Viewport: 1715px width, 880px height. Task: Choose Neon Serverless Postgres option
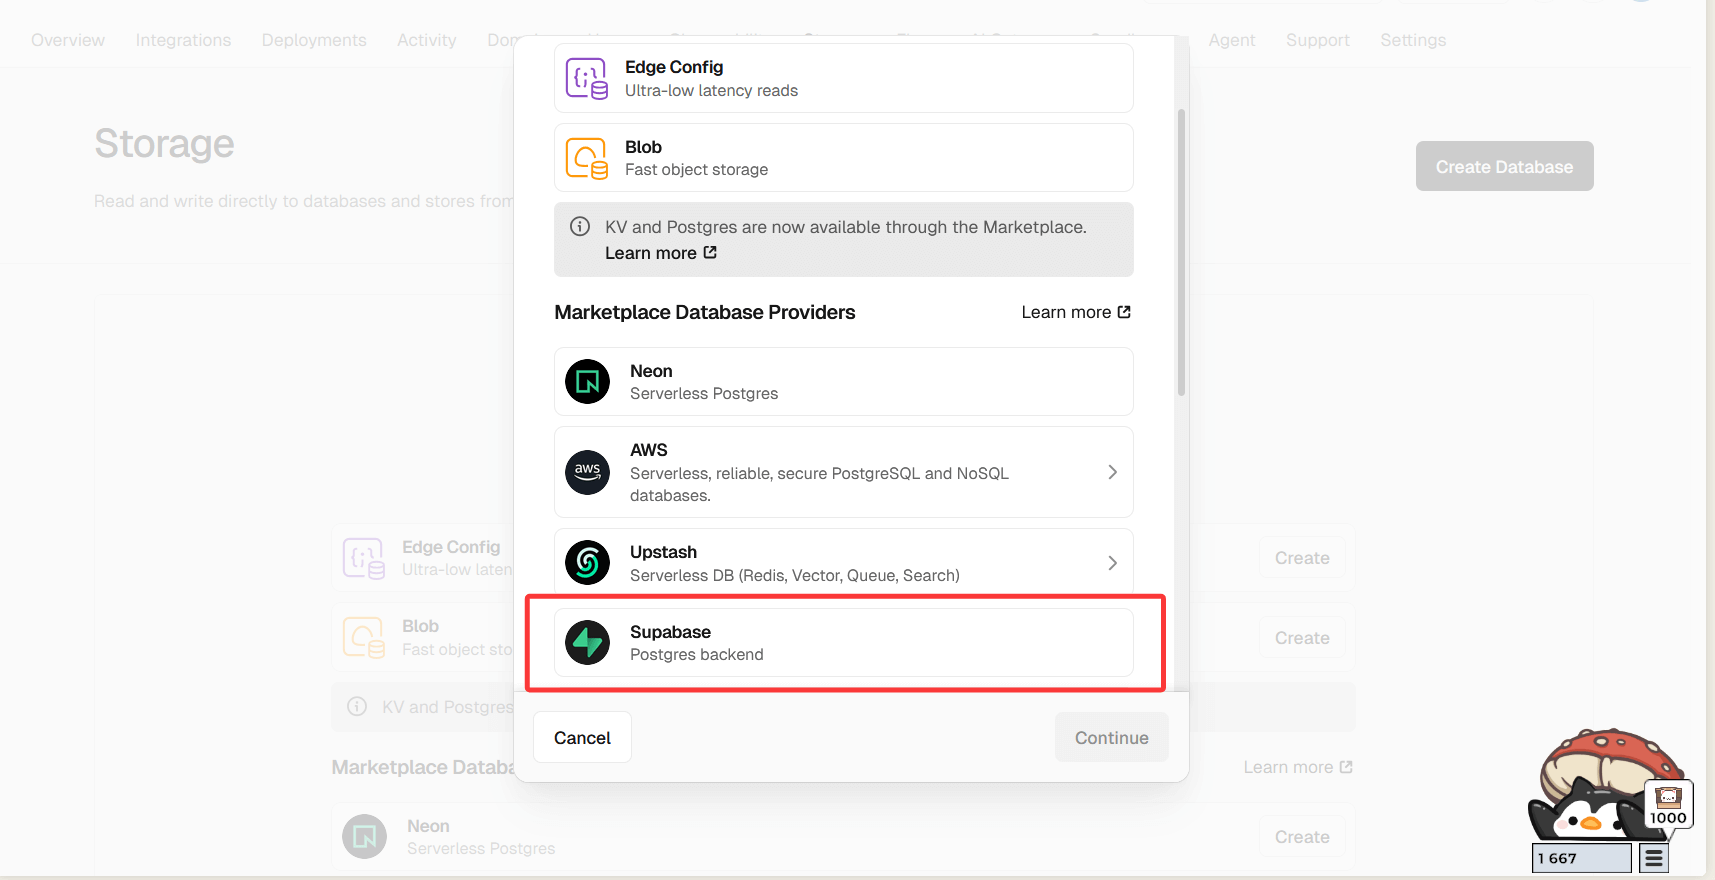tap(843, 382)
